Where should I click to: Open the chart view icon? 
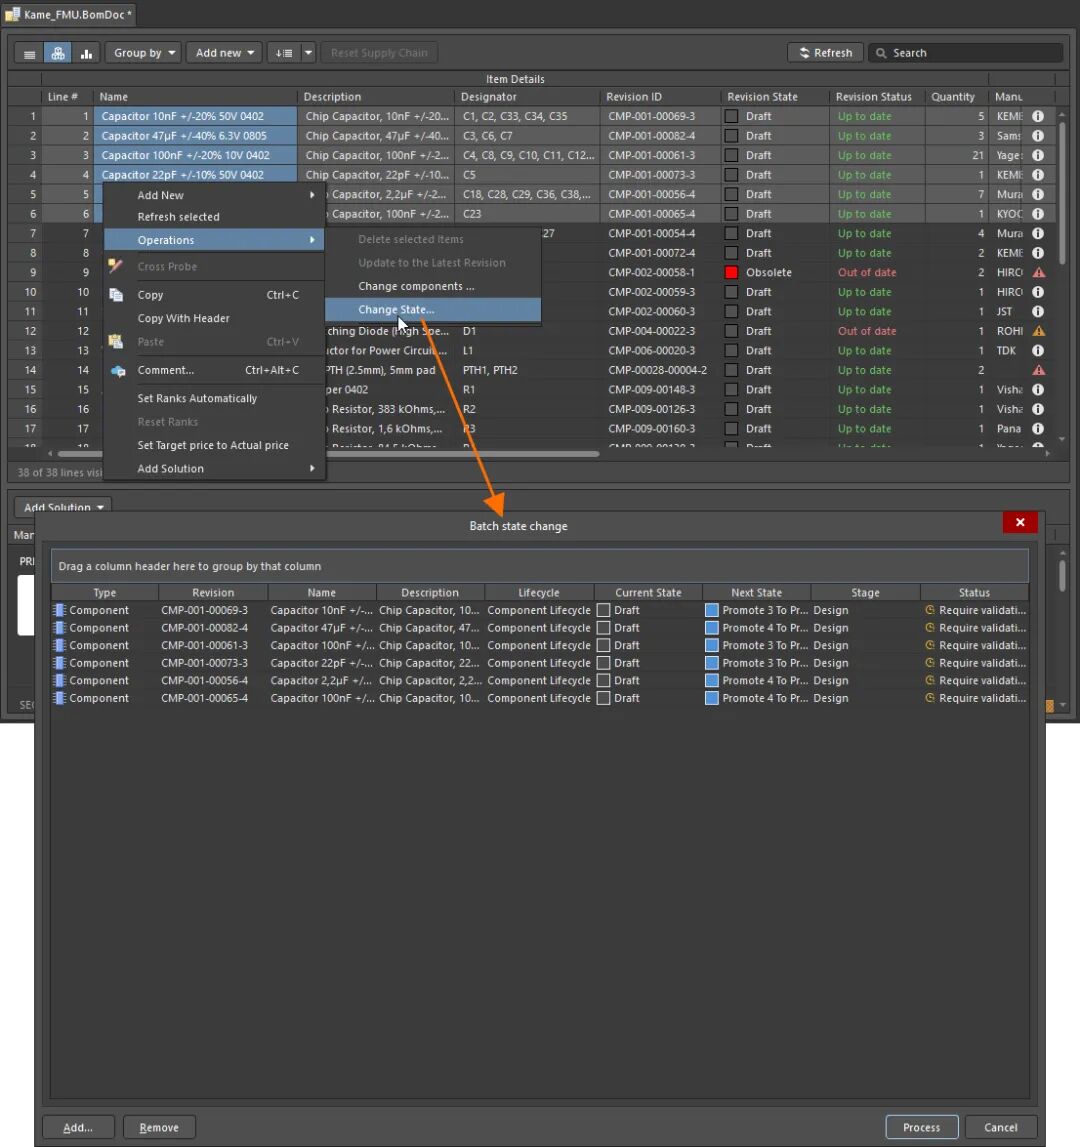pyautogui.click(x=86, y=53)
